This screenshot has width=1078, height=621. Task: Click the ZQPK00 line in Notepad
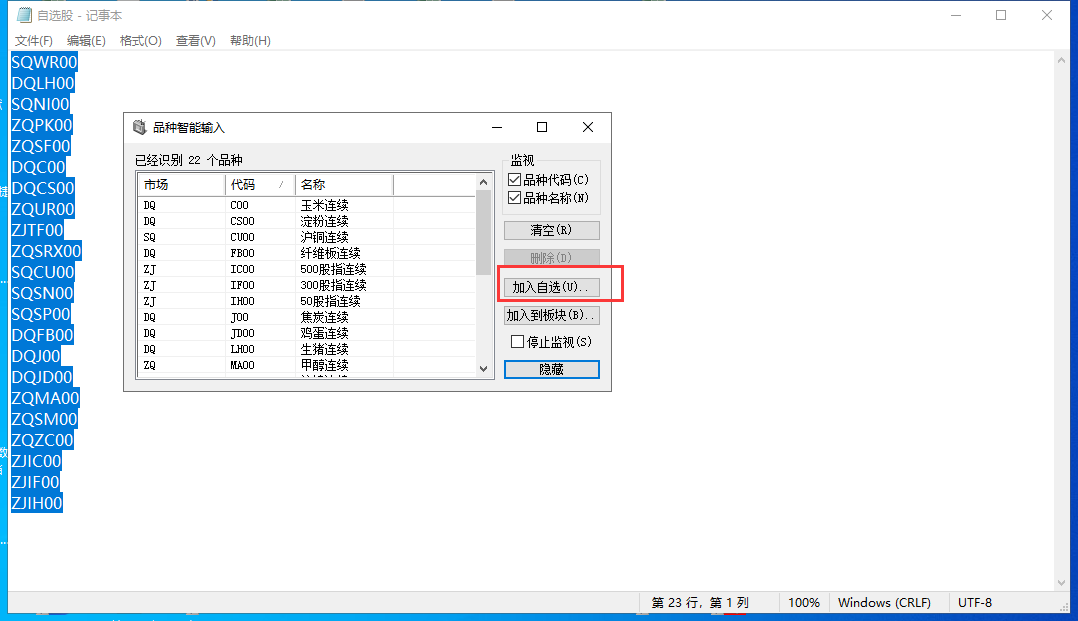(x=42, y=125)
